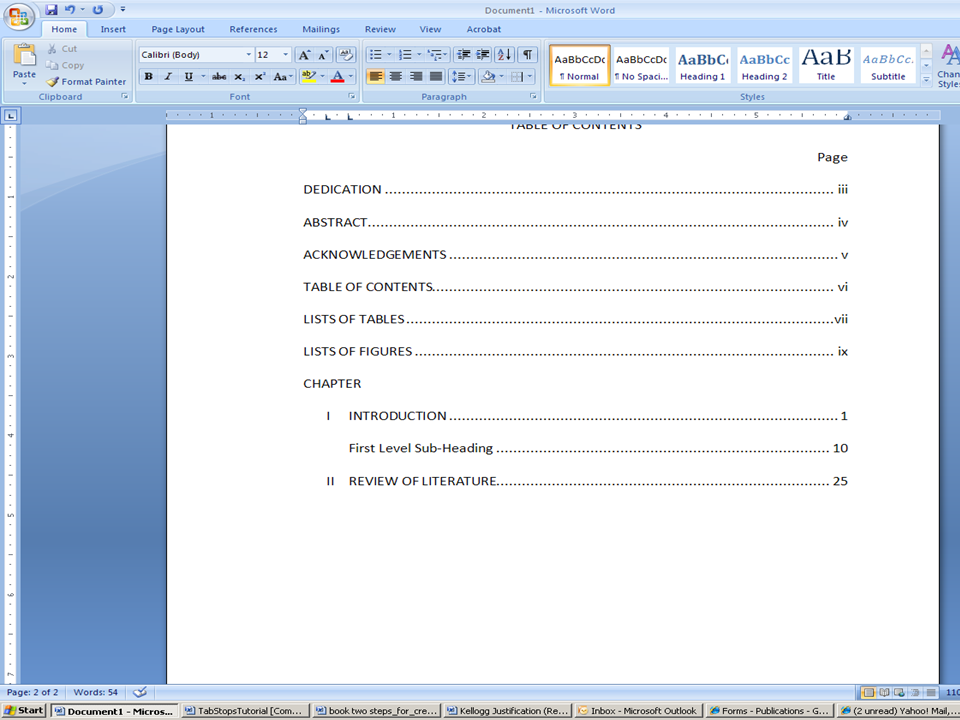Viewport: 960px width, 720px height.
Task: Toggle bold formatting
Action: click(x=148, y=77)
